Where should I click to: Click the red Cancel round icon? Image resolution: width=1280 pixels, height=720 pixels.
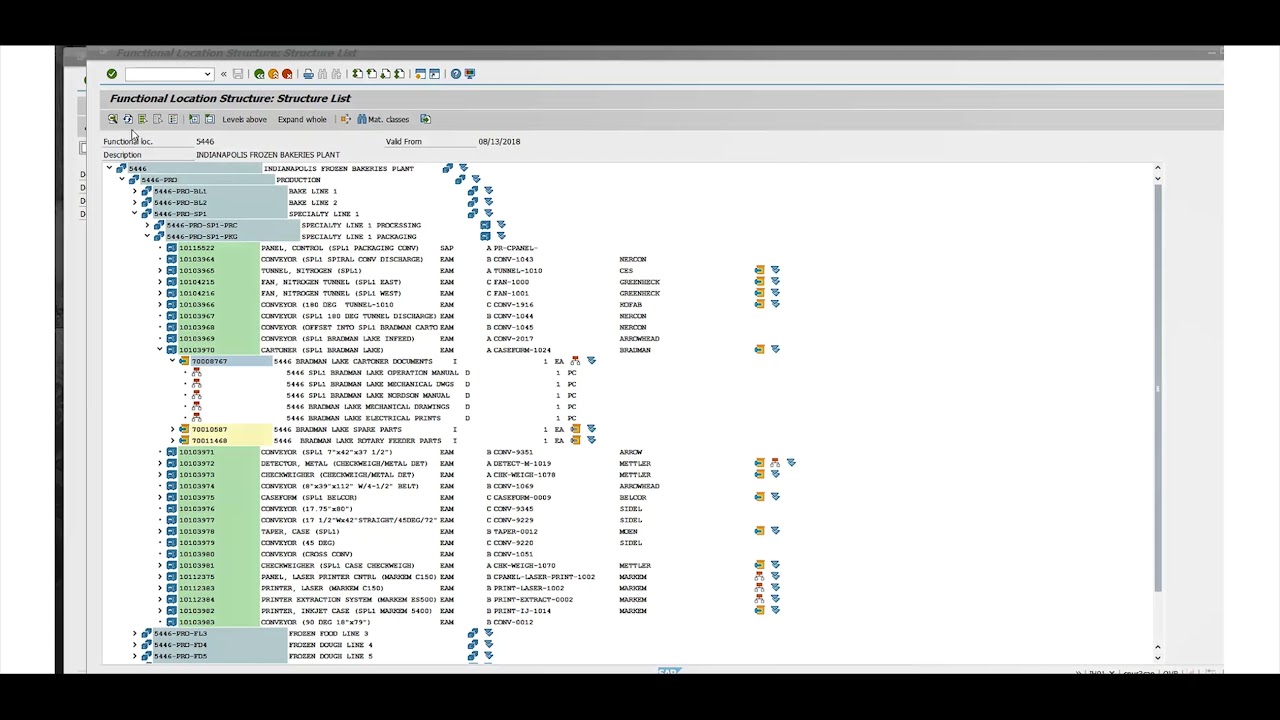[287, 74]
